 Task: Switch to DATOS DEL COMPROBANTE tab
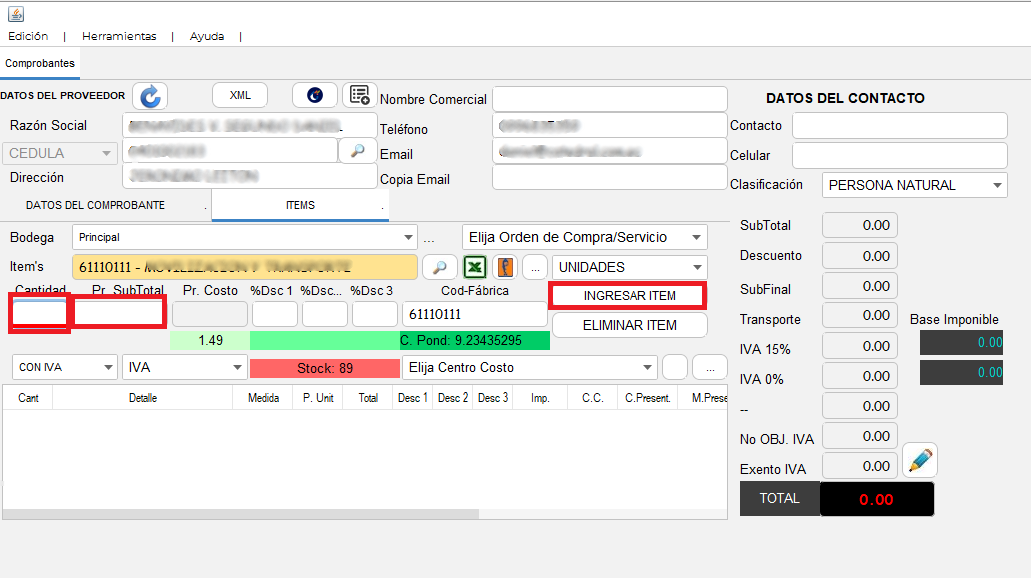click(95, 205)
